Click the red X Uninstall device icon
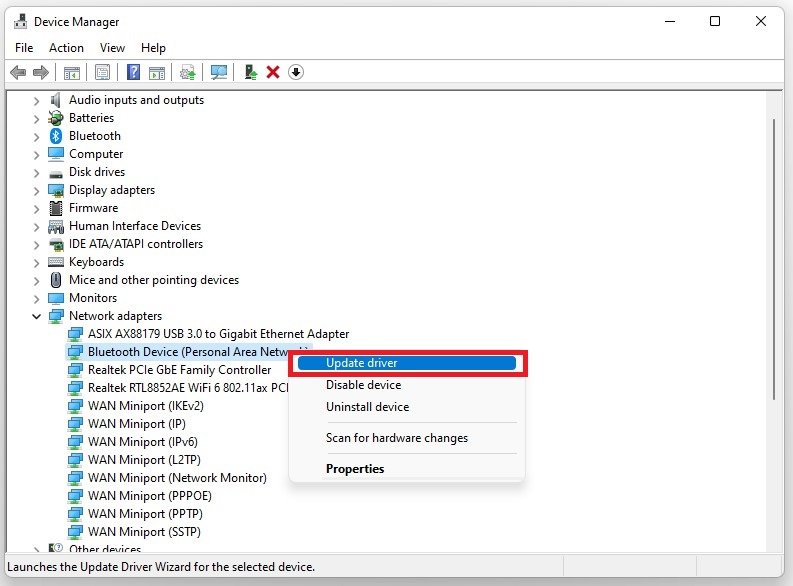This screenshot has height=586, width=793. point(272,72)
